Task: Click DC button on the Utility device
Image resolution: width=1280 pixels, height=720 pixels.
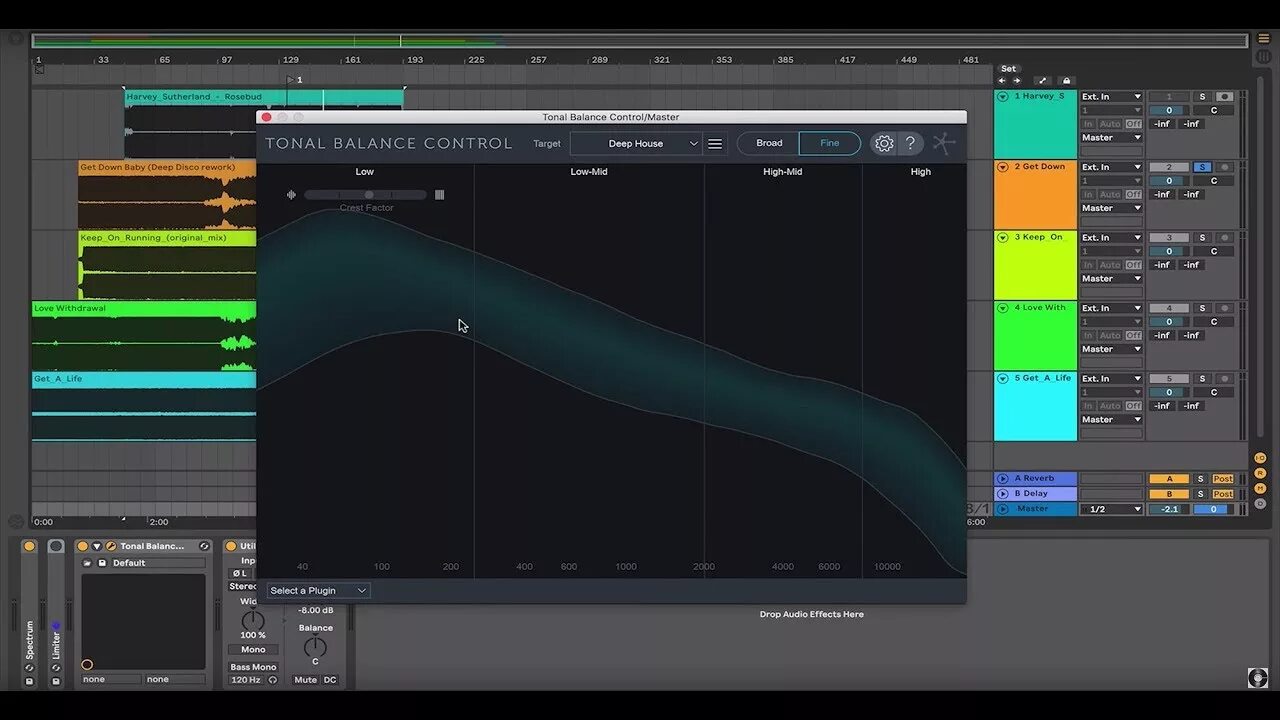Action: [330, 680]
